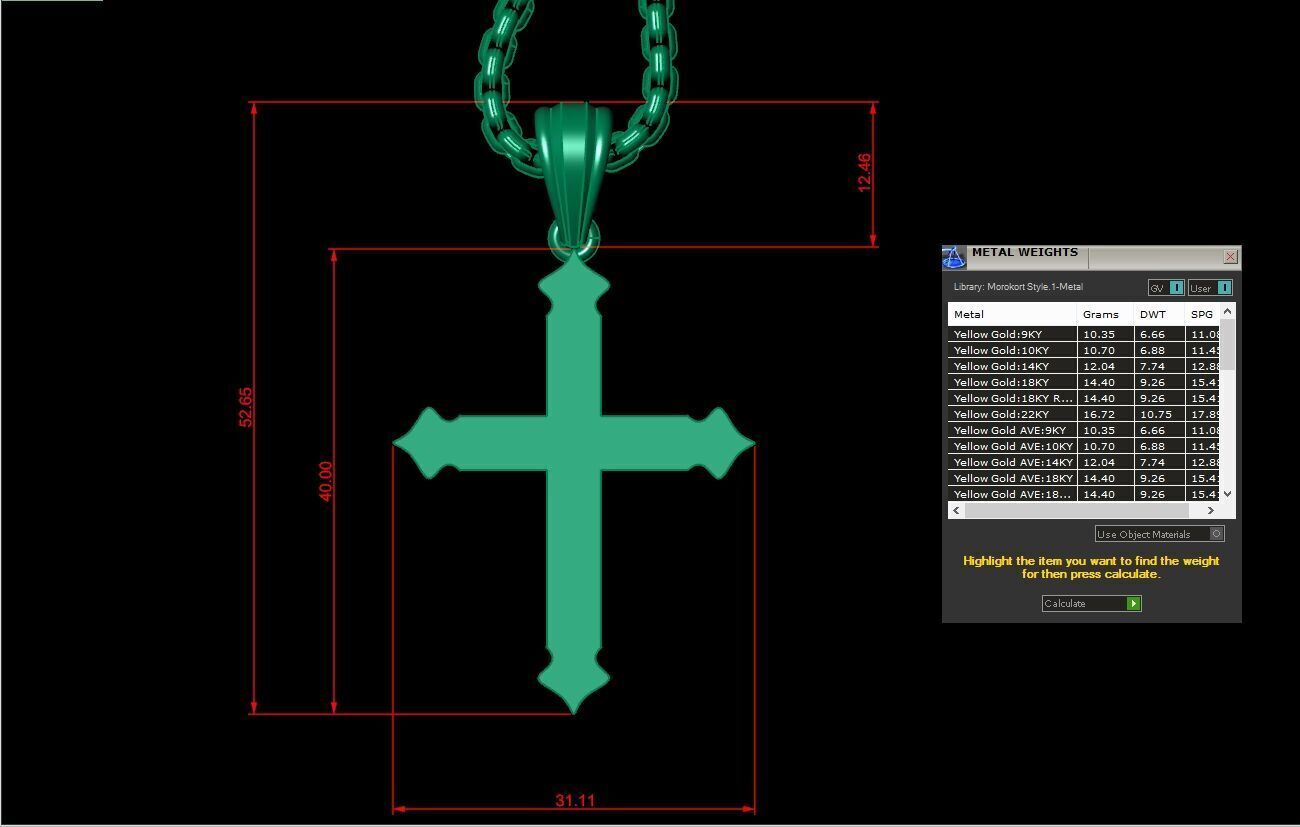Click the 31.11 width dimension label
Image resolution: width=1300 pixels, height=827 pixels.
575,800
